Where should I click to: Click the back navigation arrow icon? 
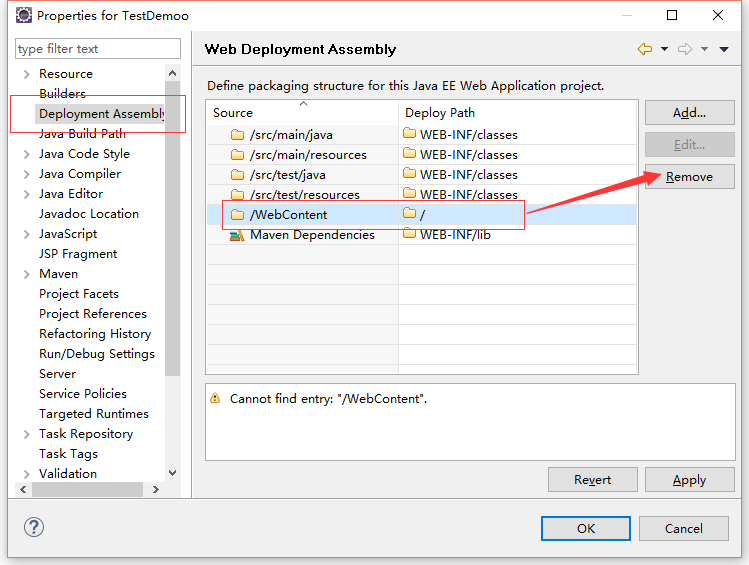[645, 49]
